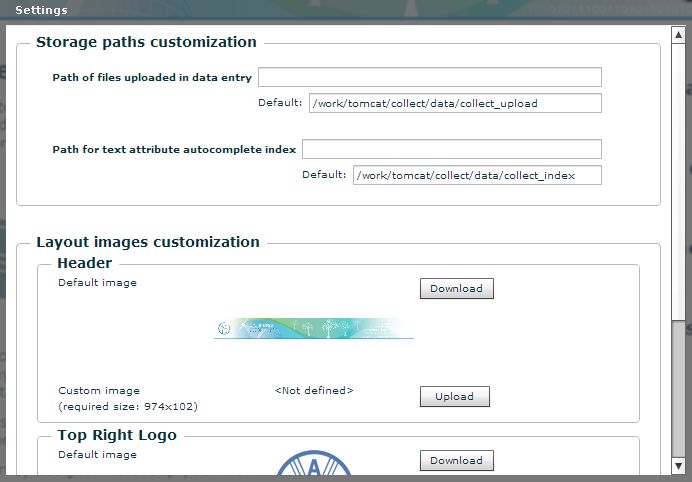692x482 pixels.
Task: Click the scrollbar down arrow
Action: click(678, 465)
